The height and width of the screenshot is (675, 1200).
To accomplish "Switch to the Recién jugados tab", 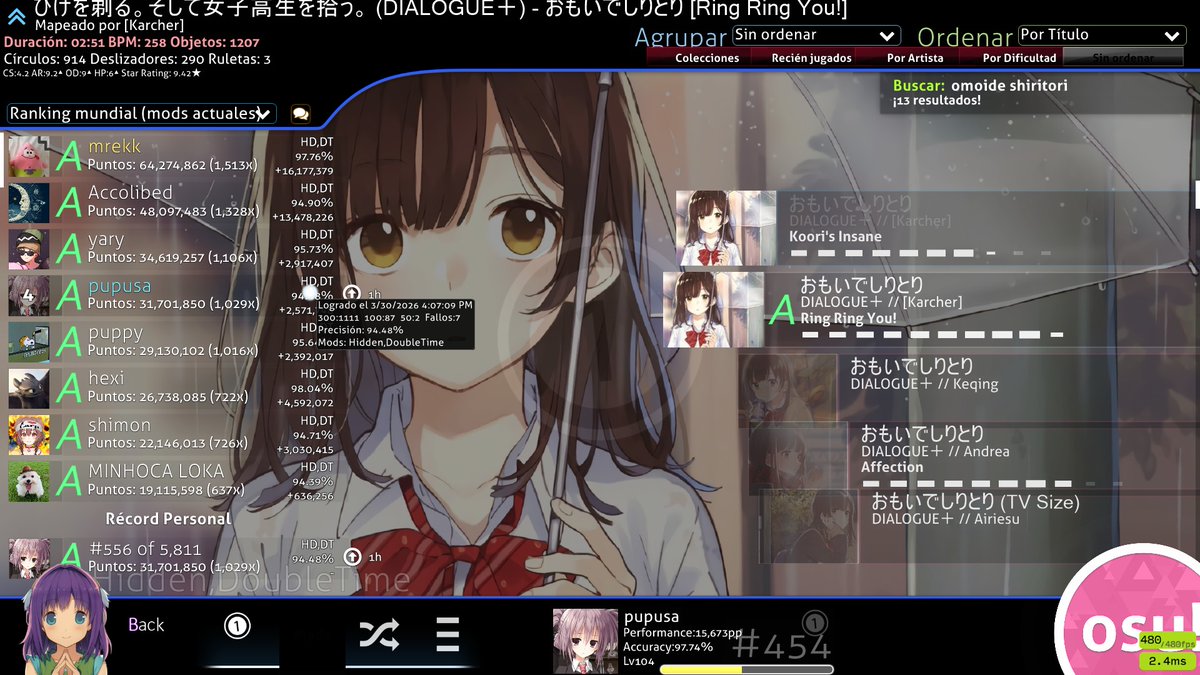I will point(811,58).
